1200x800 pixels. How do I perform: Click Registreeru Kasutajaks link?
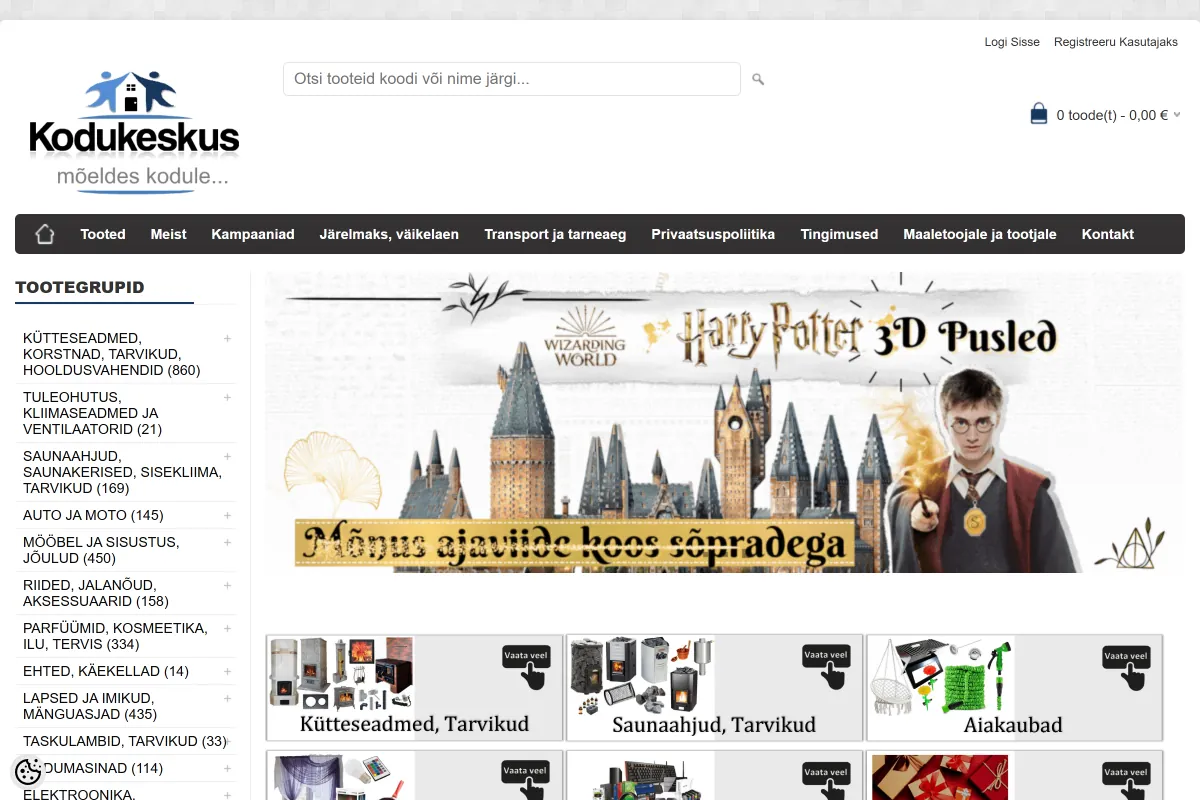click(1116, 42)
